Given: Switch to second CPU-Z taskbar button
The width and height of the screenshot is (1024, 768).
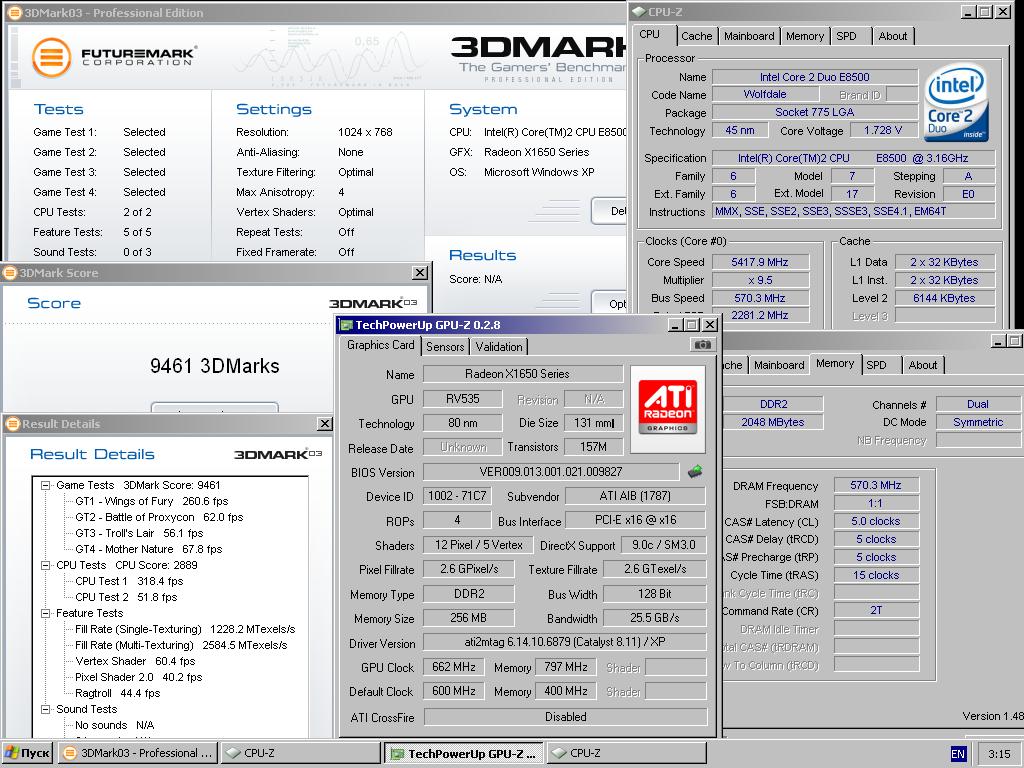Looking at the screenshot, I should tap(626, 753).
